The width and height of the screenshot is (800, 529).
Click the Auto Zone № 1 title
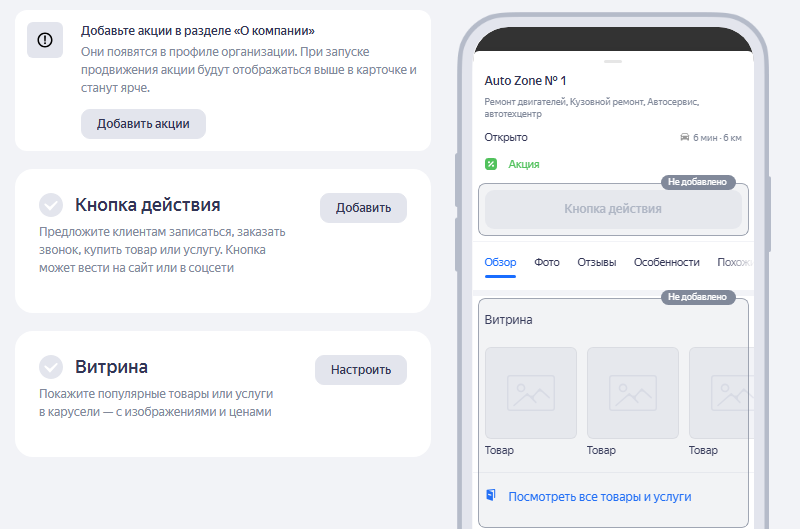tap(525, 81)
